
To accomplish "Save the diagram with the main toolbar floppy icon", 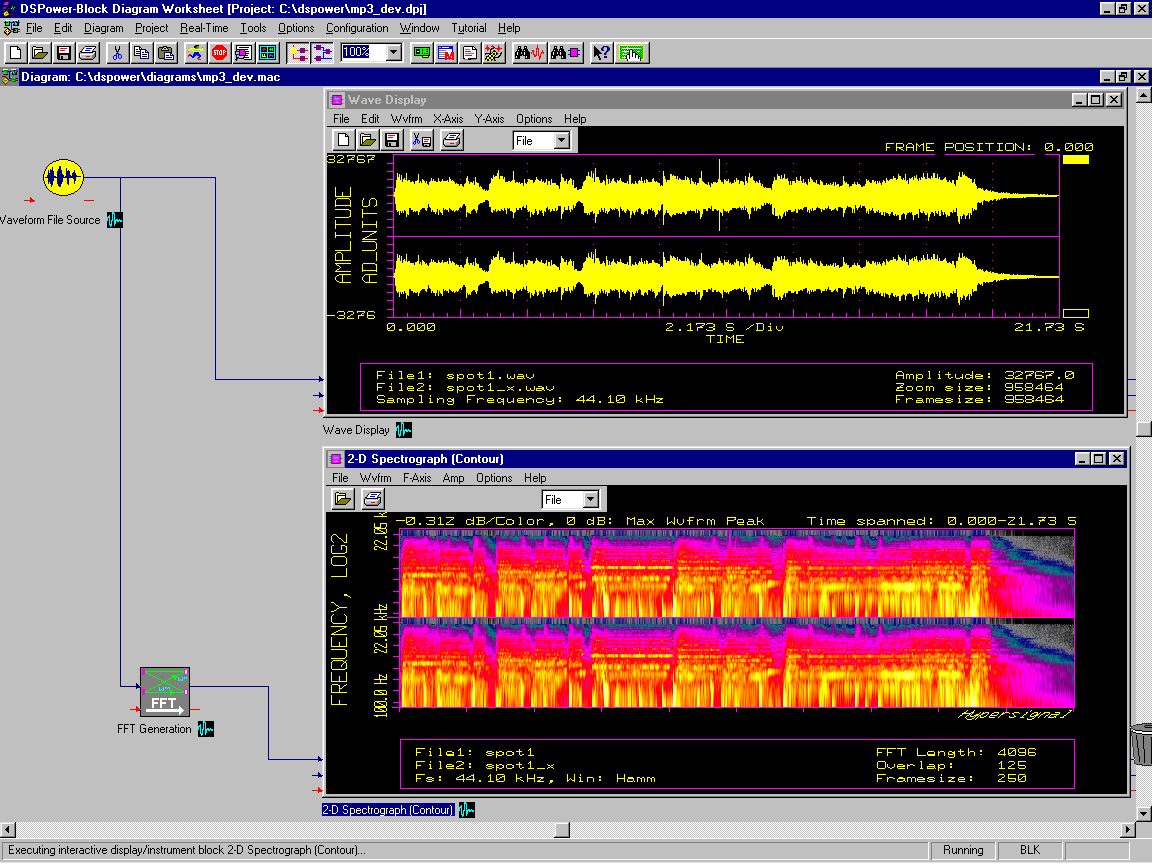I will [64, 53].
